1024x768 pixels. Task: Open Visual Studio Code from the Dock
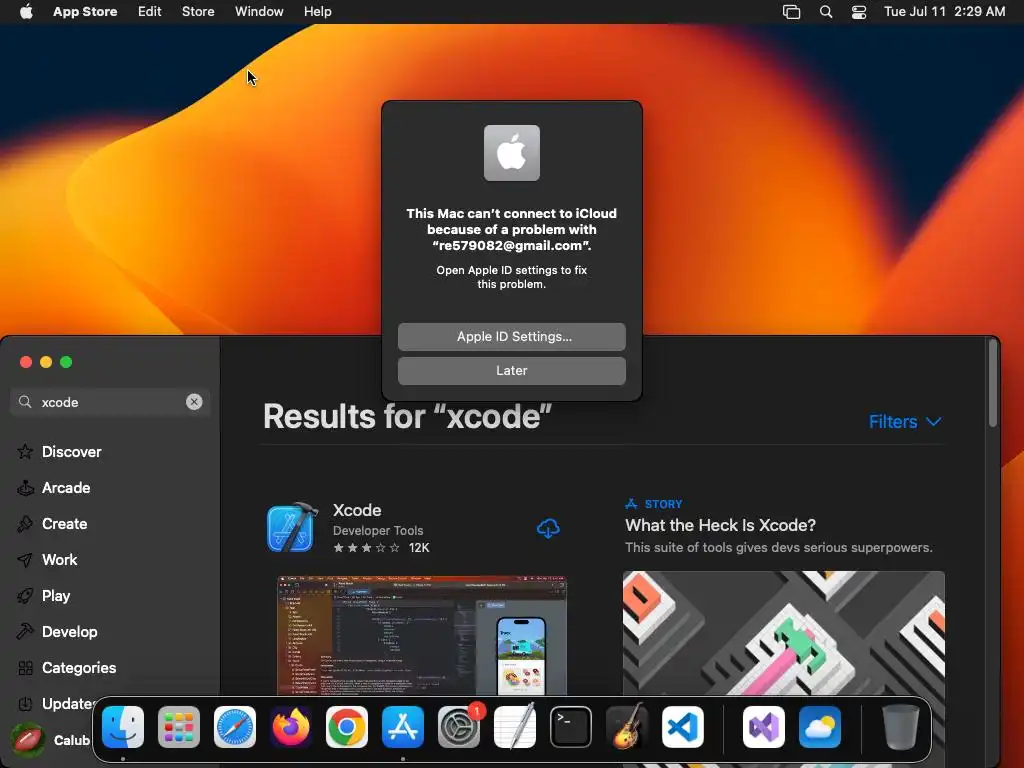[x=683, y=727]
